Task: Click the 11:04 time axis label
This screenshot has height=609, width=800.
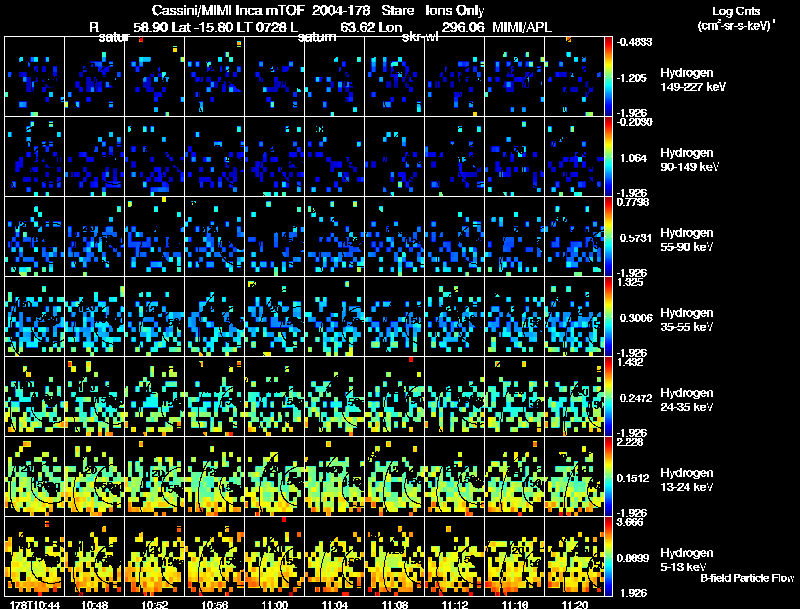Action: pyautogui.click(x=335, y=605)
